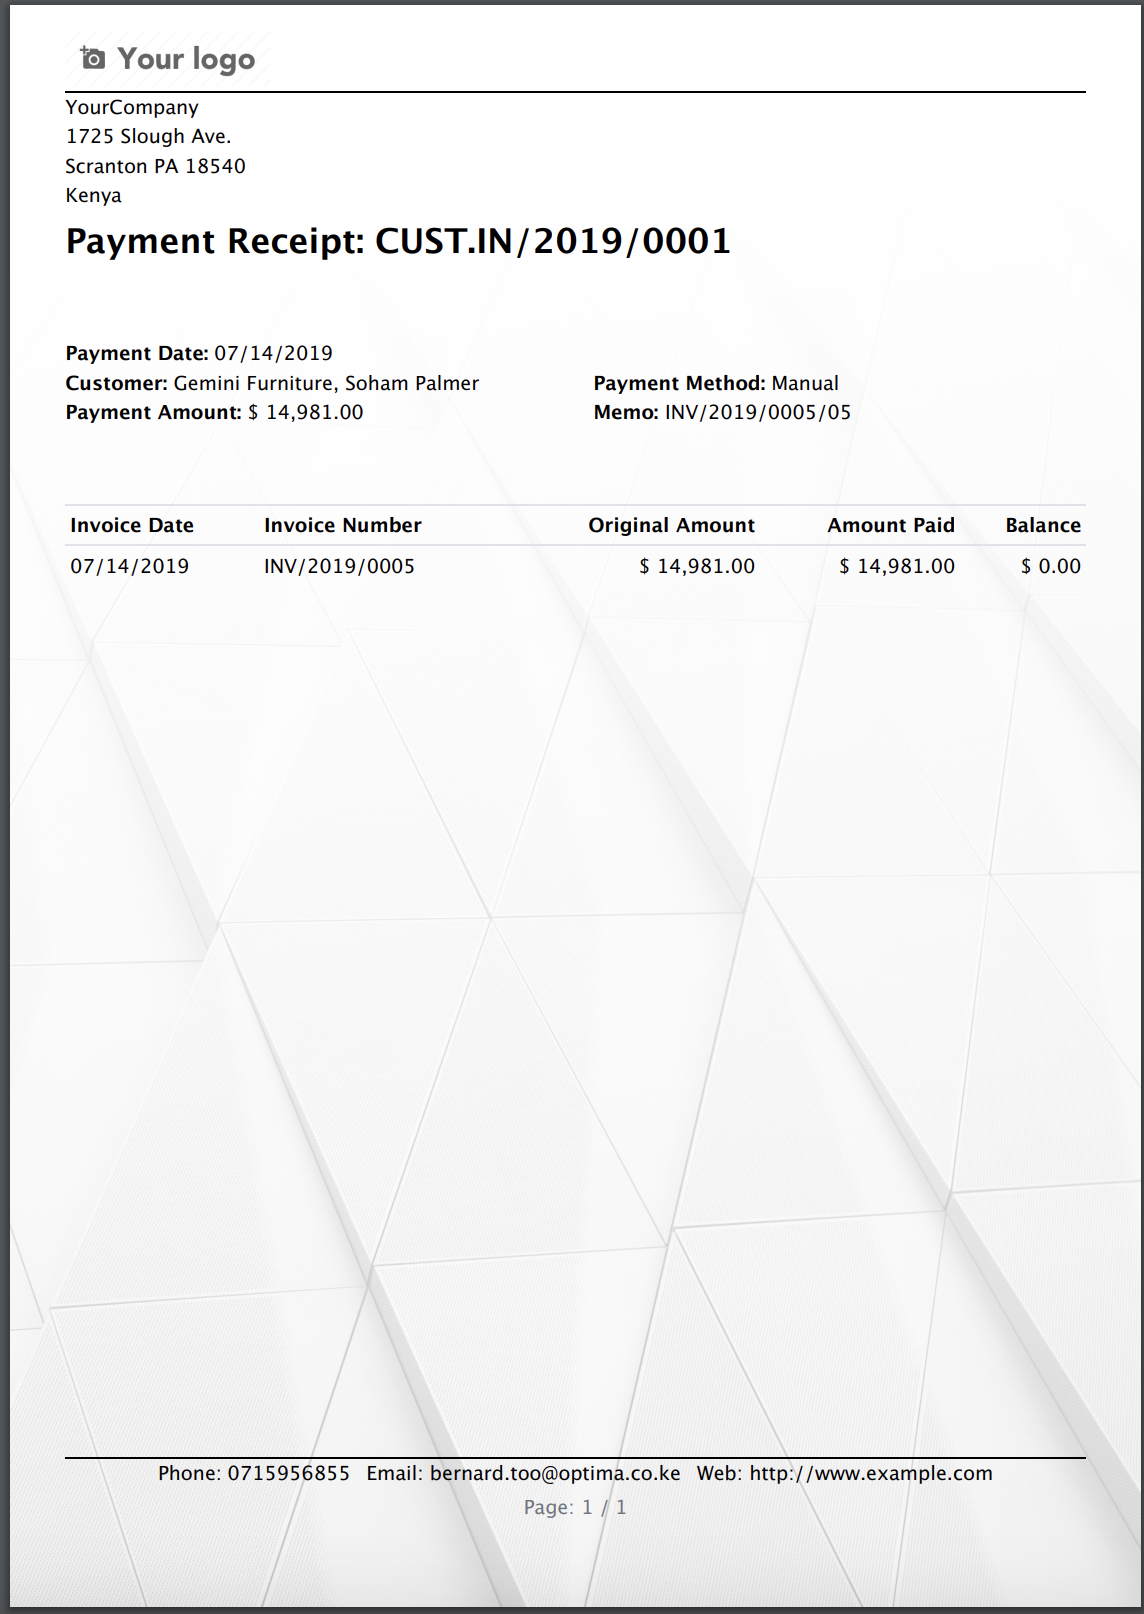Screen dimensions: 1144x1614
Task: Click the Amount Paid cell '$ 14,981.00'
Action: tap(897, 566)
